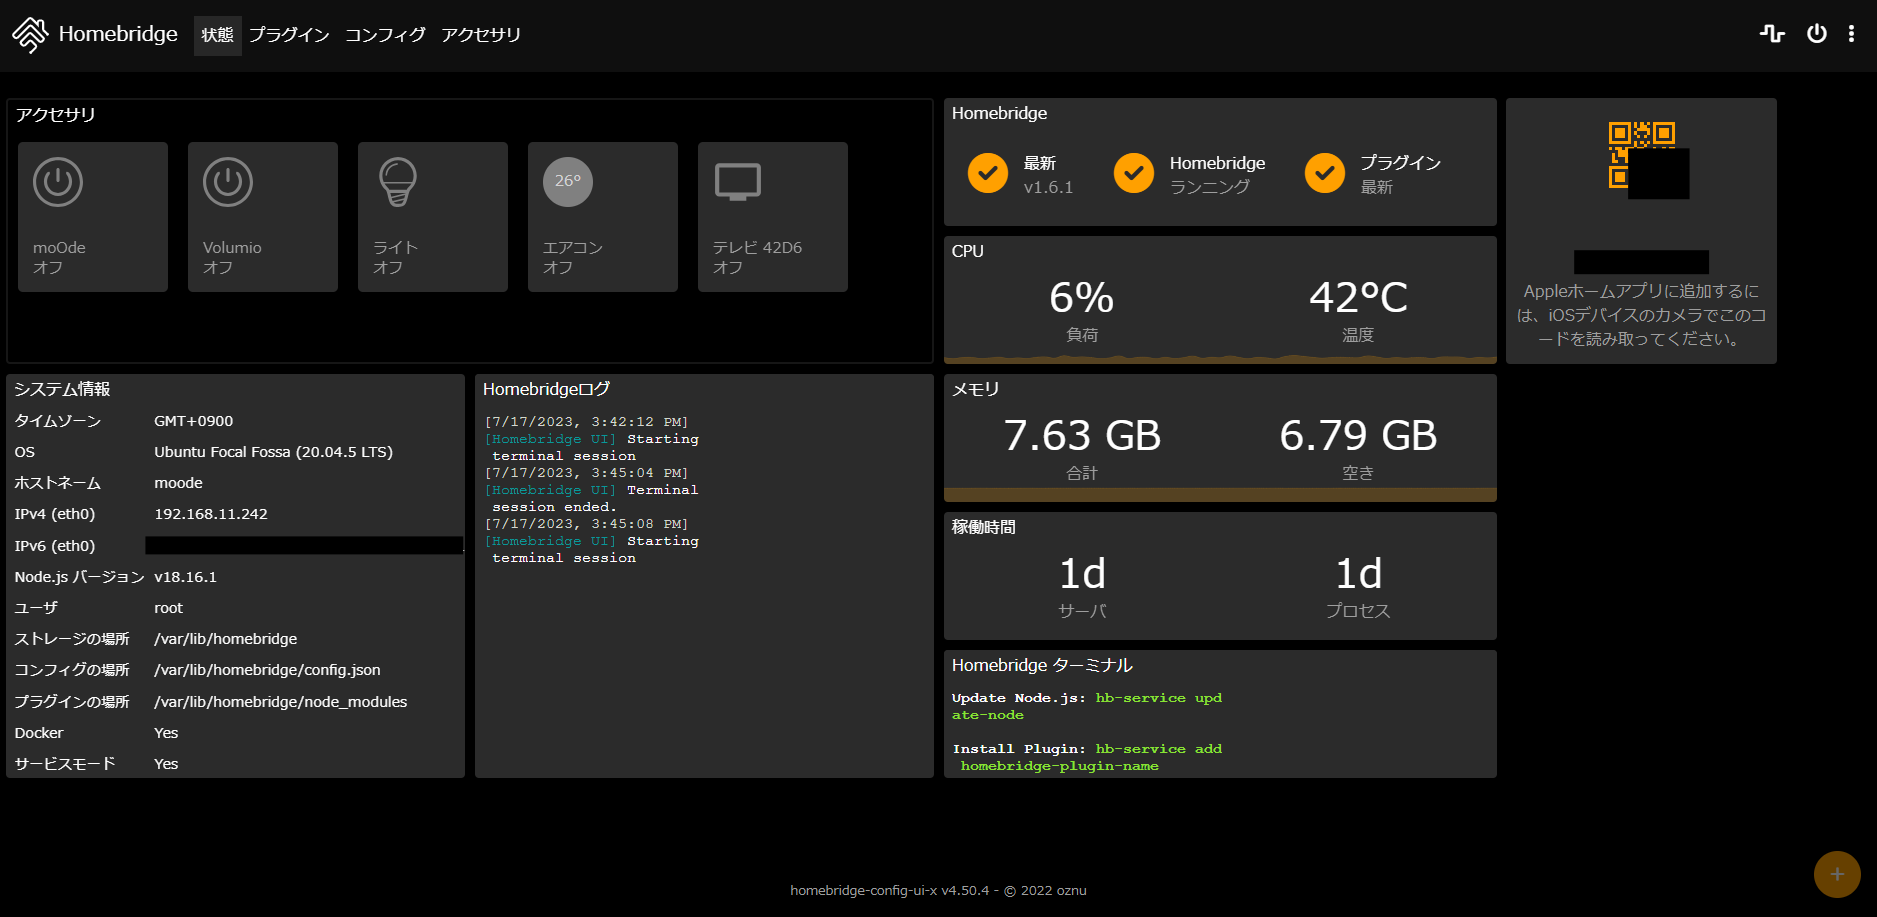The height and width of the screenshot is (917, 1877).
Task: Toggle the Volumio power accessory icon
Action: pos(228,182)
